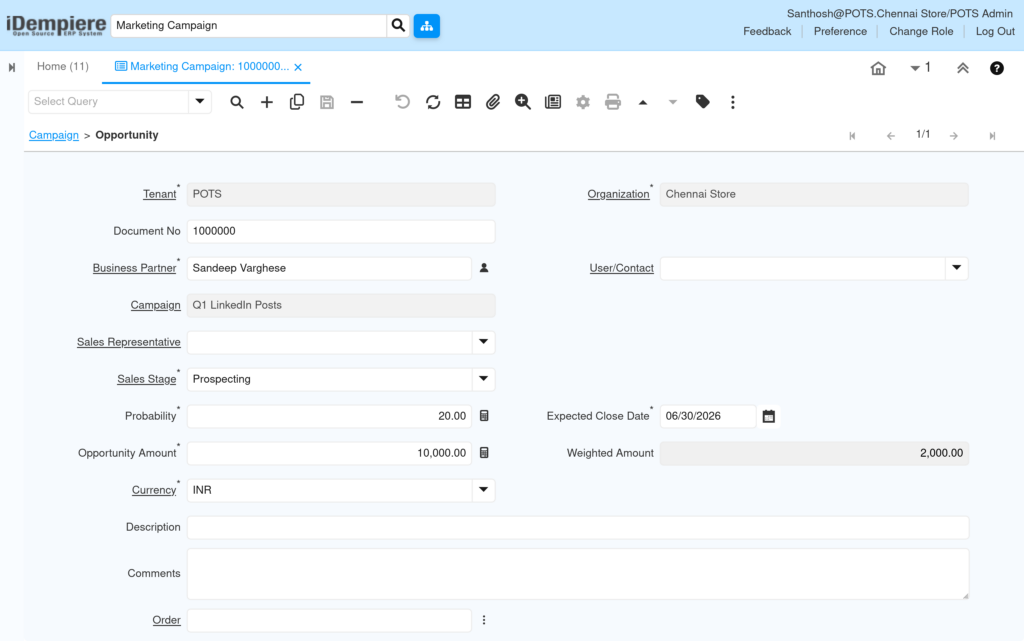Click the Zoom Across icon
The height and width of the screenshot is (641, 1024).
pyautogui.click(x=522, y=102)
